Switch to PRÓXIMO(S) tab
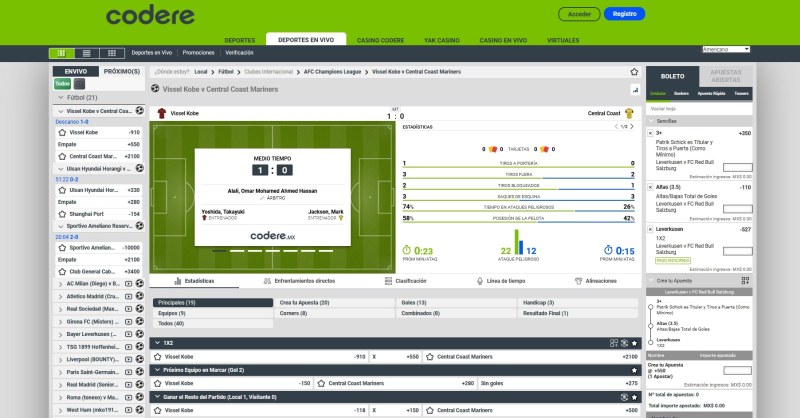This screenshot has width=800, height=418. [122, 71]
